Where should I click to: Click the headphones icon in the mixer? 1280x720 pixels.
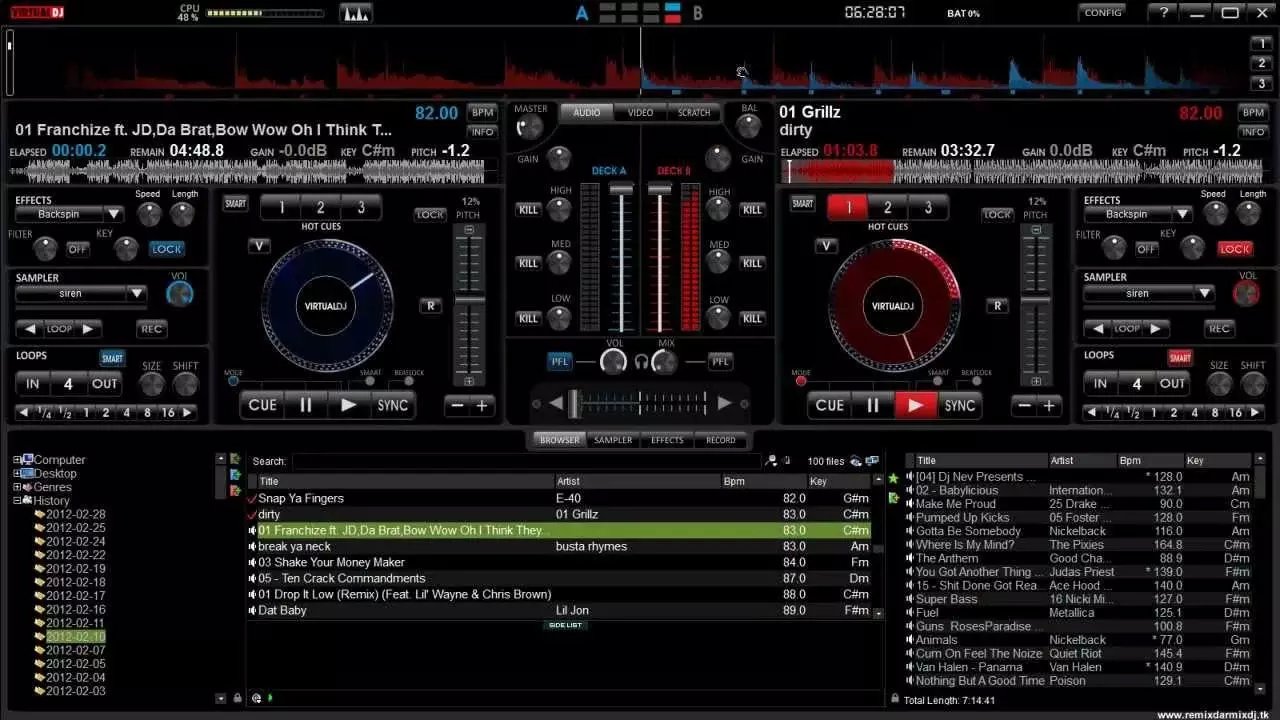tap(641, 361)
